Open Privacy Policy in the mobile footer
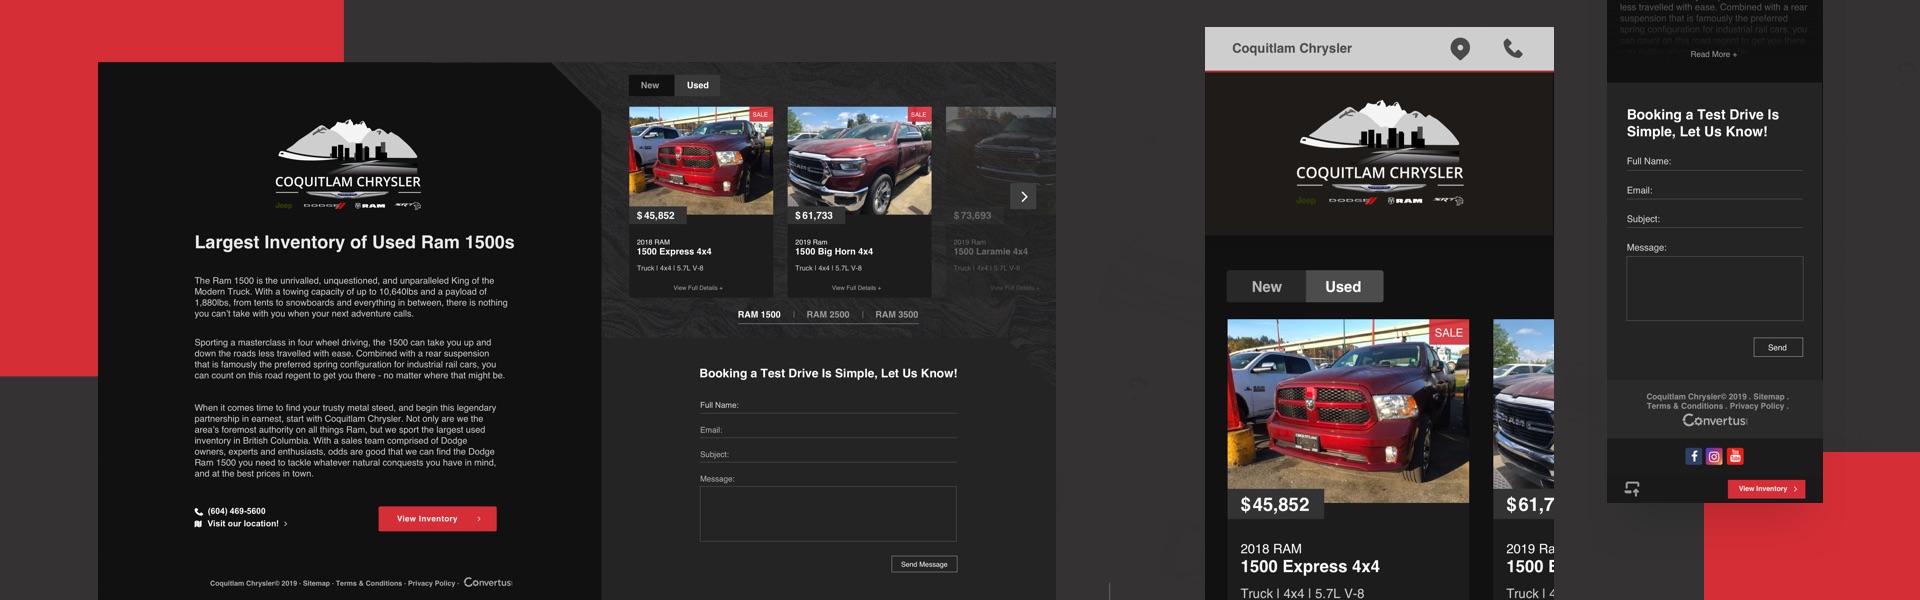The height and width of the screenshot is (600, 1920). [x=1757, y=406]
